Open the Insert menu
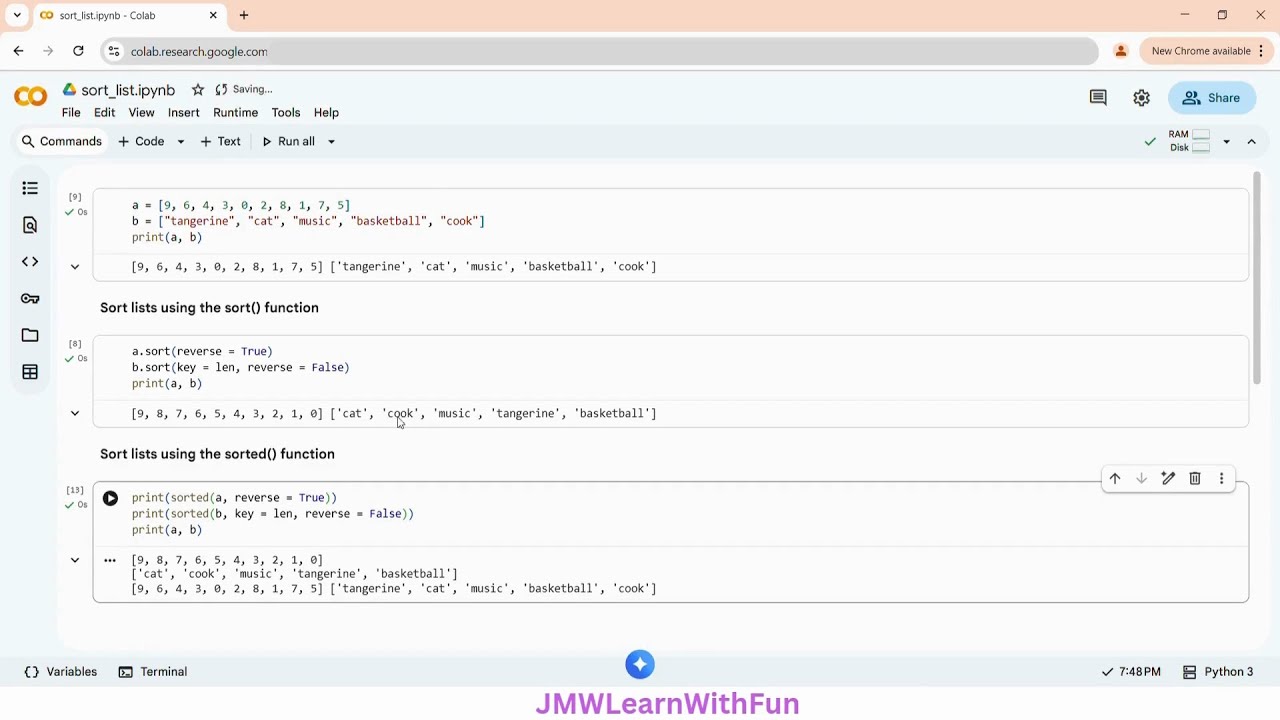This screenshot has height=720, width=1280. (x=184, y=113)
